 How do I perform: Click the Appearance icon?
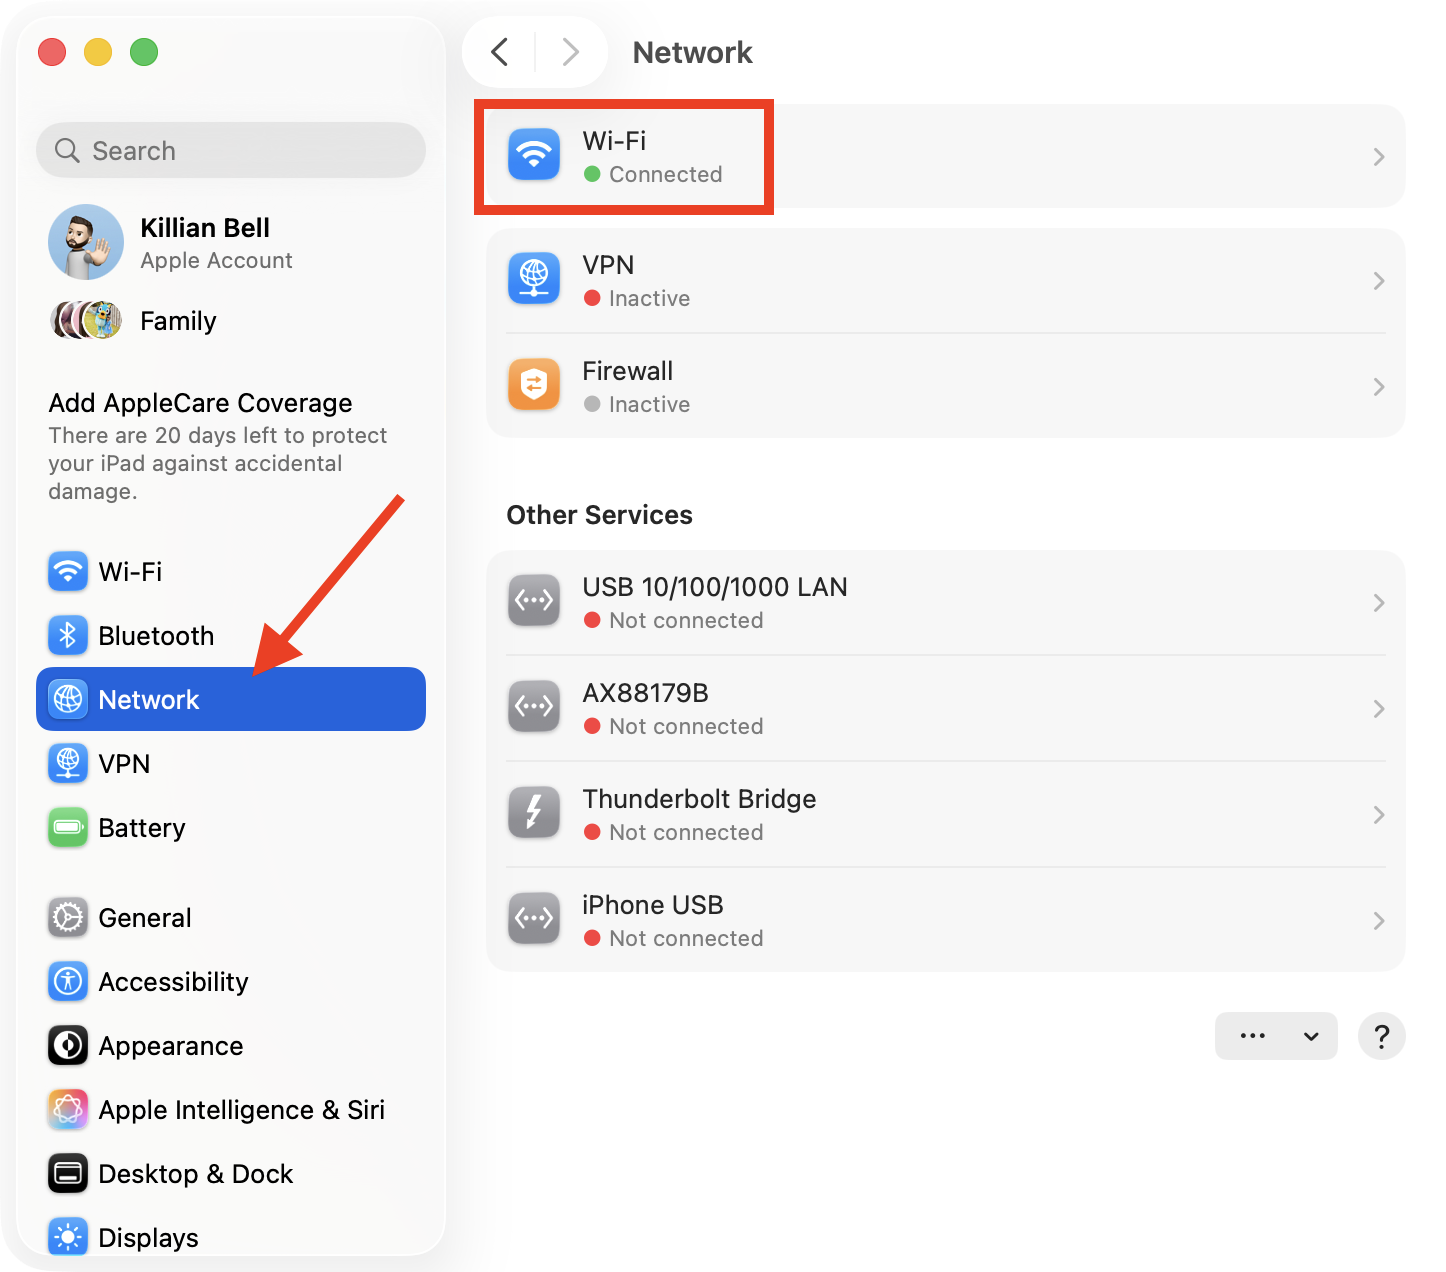(67, 1045)
